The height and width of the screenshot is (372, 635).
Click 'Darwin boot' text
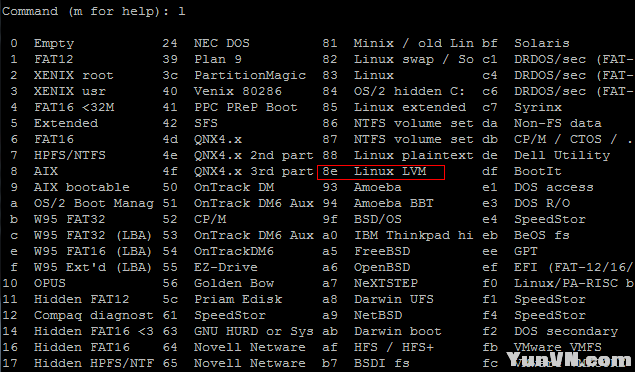click(x=397, y=331)
